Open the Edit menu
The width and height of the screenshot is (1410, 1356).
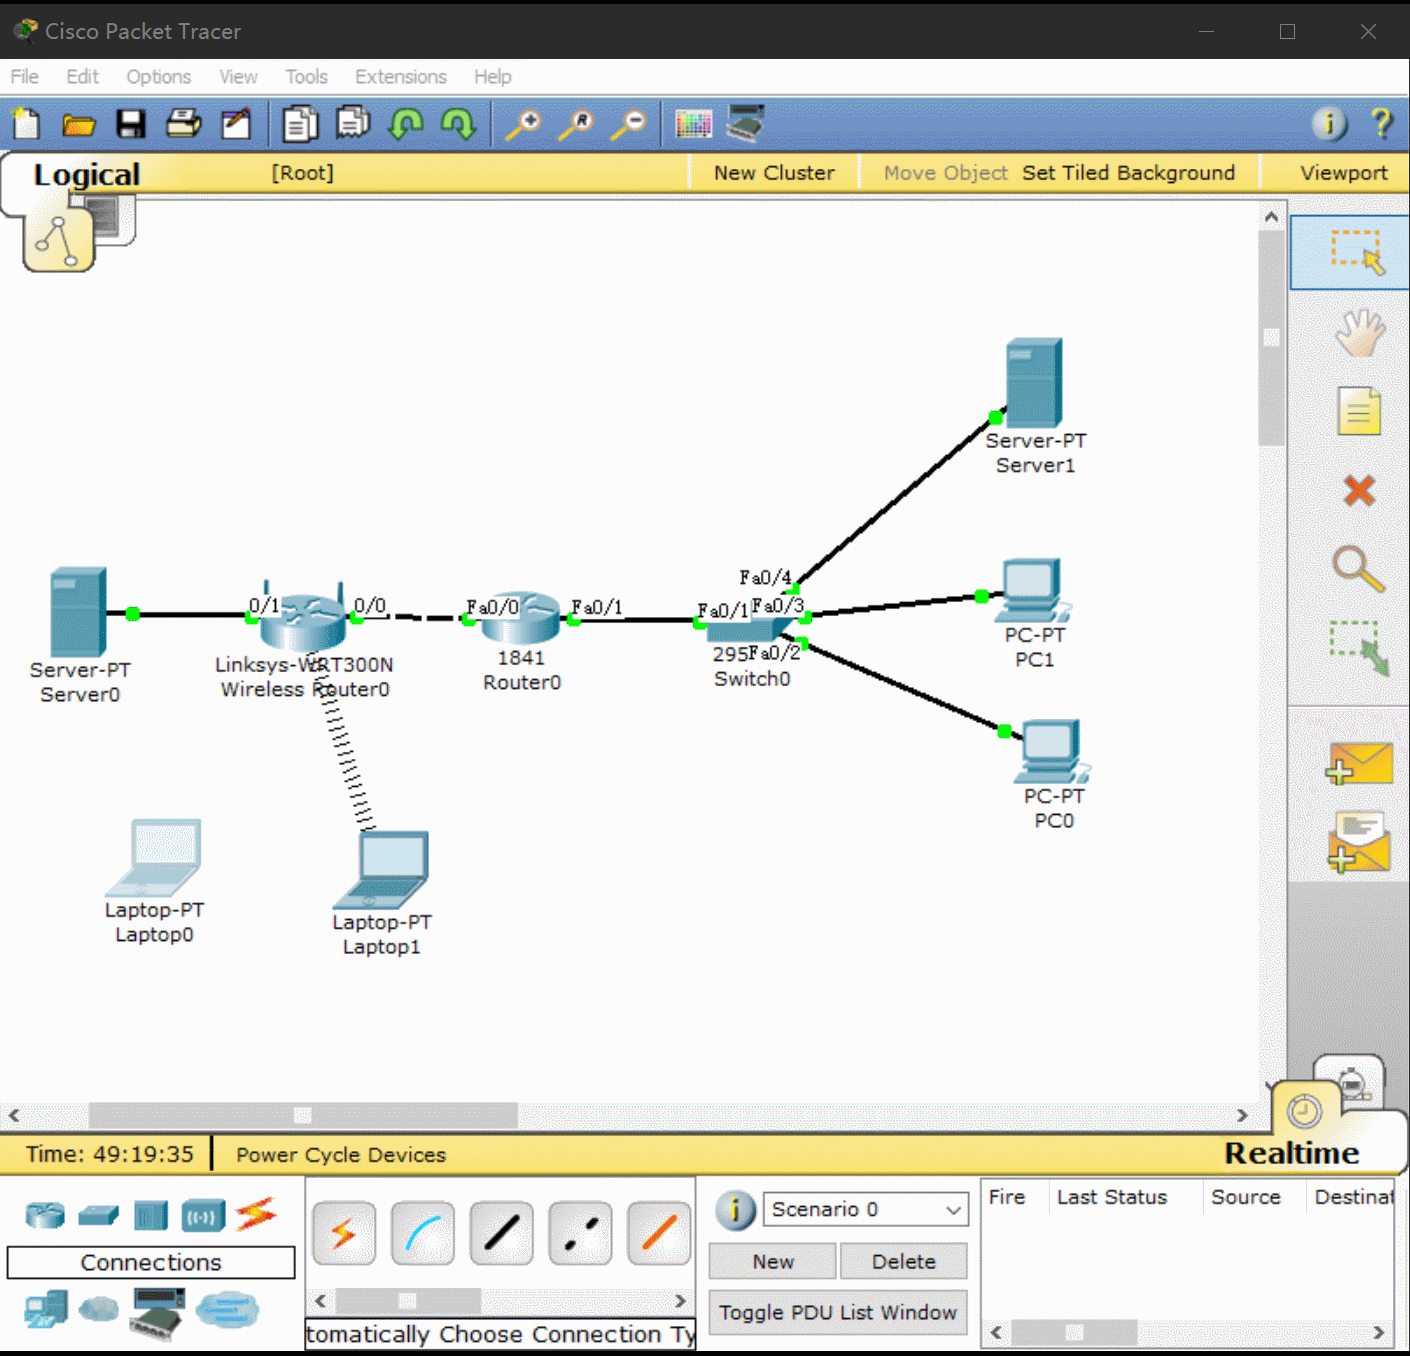point(82,76)
